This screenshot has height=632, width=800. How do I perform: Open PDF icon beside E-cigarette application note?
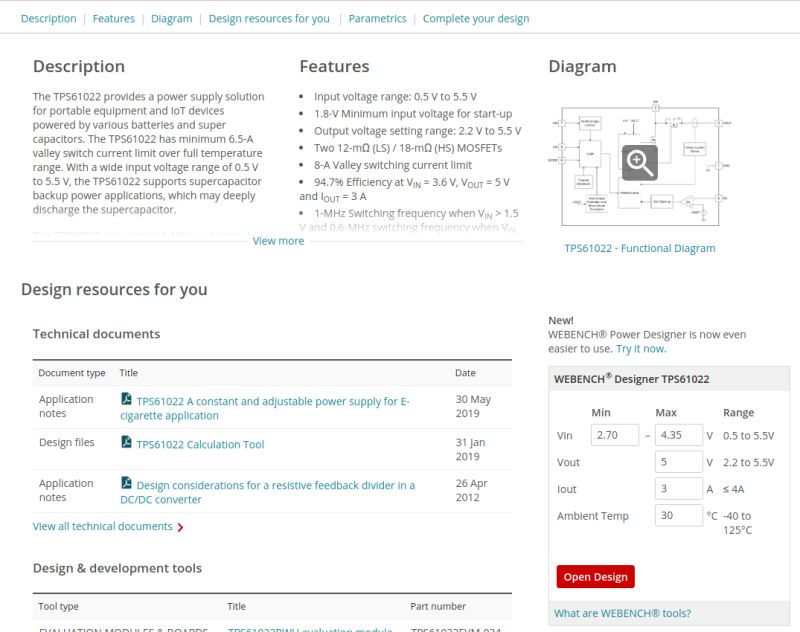coord(126,399)
